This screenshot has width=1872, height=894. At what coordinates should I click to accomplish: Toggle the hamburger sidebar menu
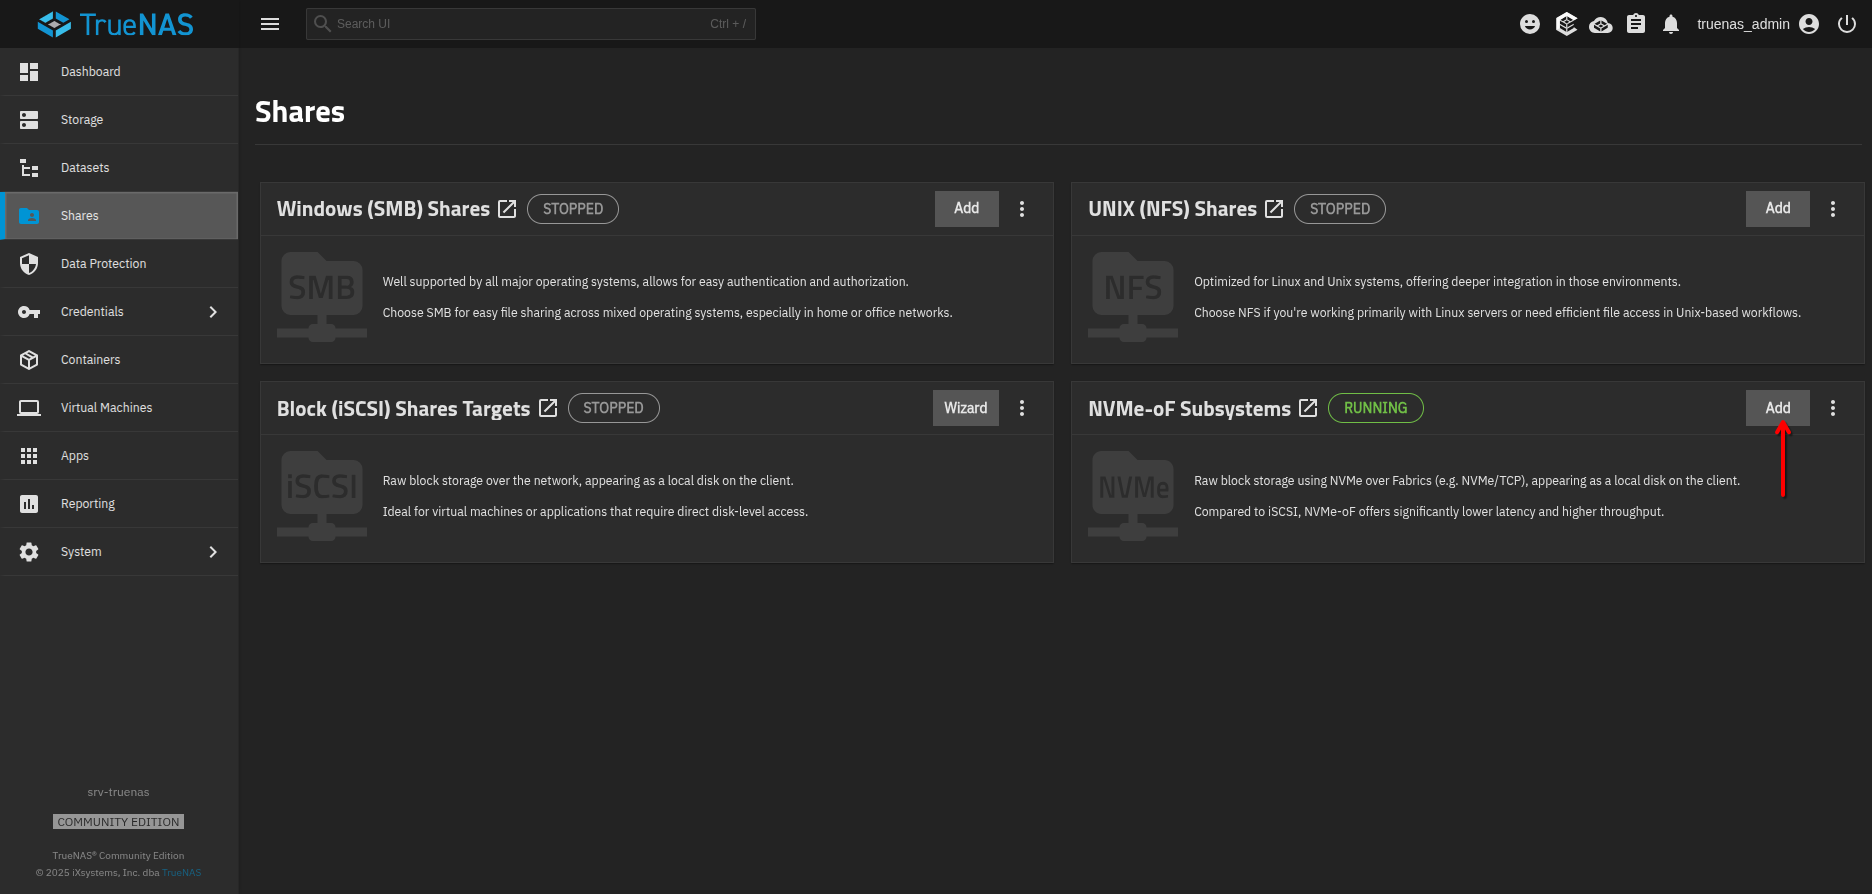tap(270, 24)
